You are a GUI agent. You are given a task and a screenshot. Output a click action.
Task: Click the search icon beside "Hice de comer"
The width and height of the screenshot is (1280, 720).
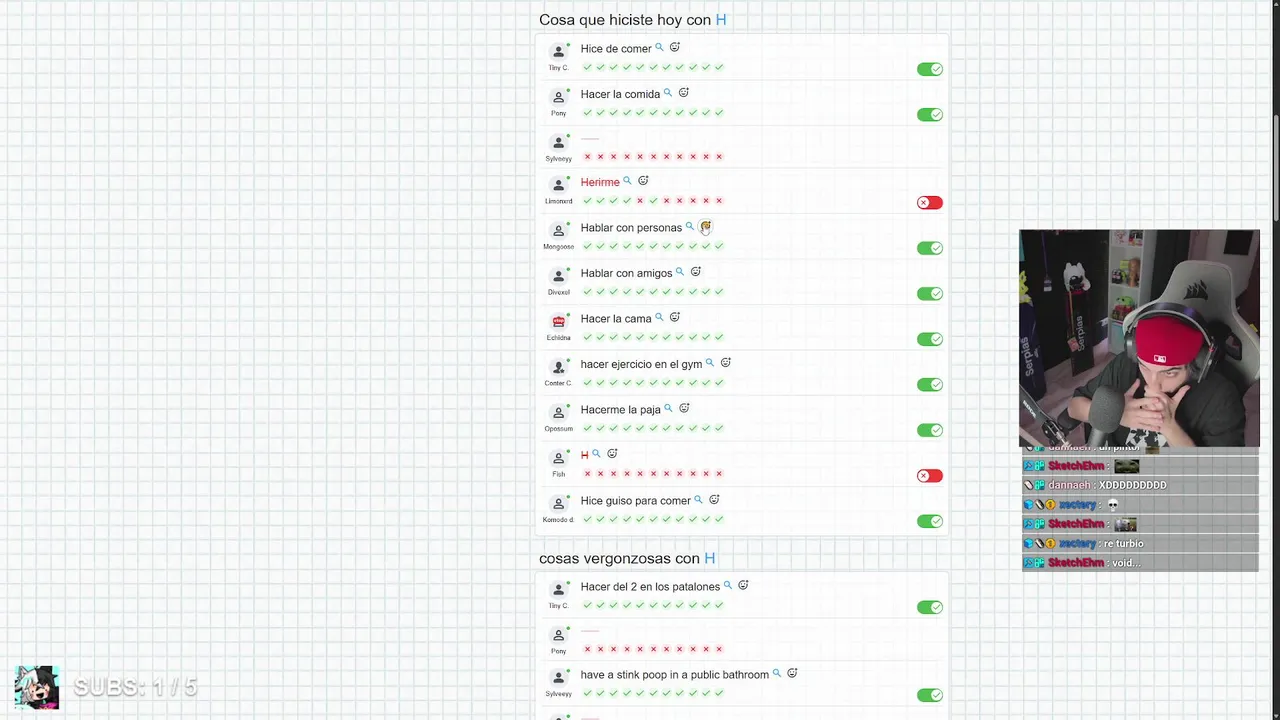point(659,48)
